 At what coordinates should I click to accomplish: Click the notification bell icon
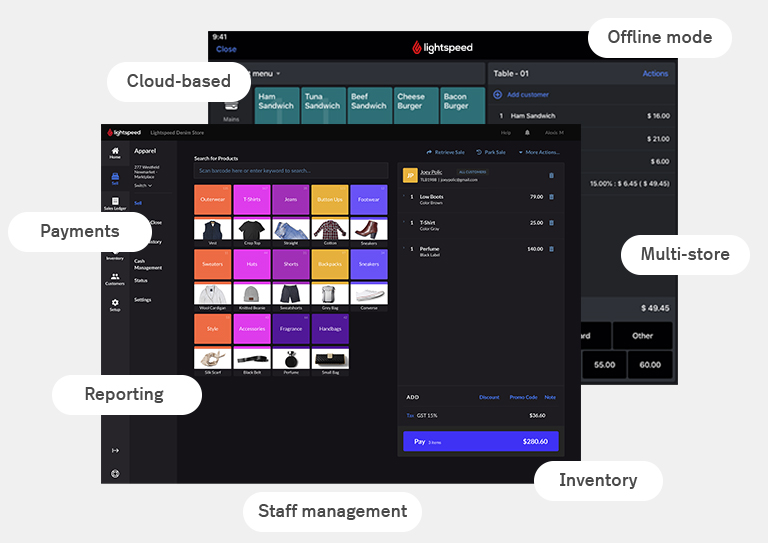click(528, 132)
